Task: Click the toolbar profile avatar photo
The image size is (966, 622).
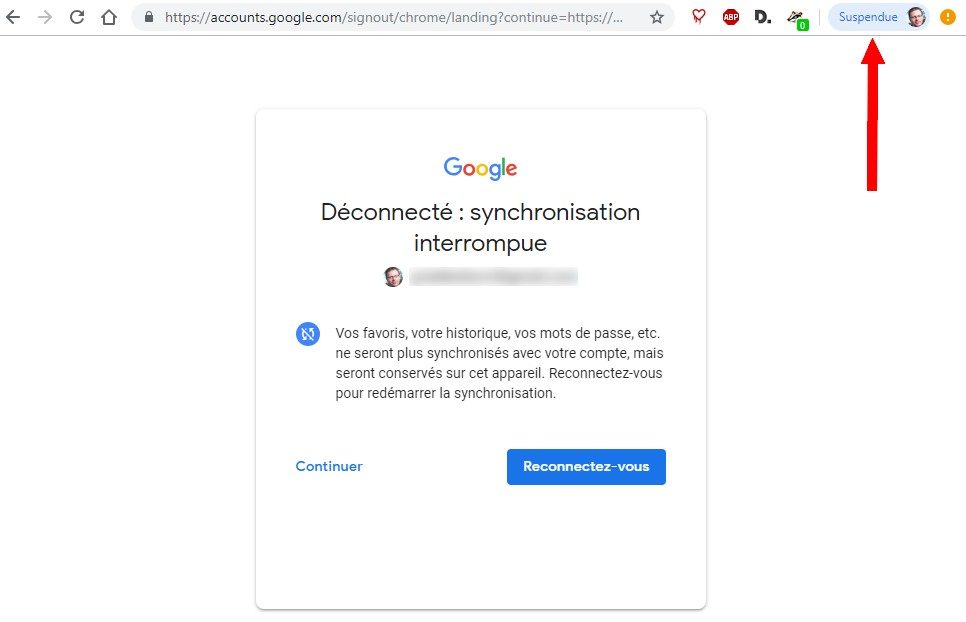Action: [x=916, y=17]
